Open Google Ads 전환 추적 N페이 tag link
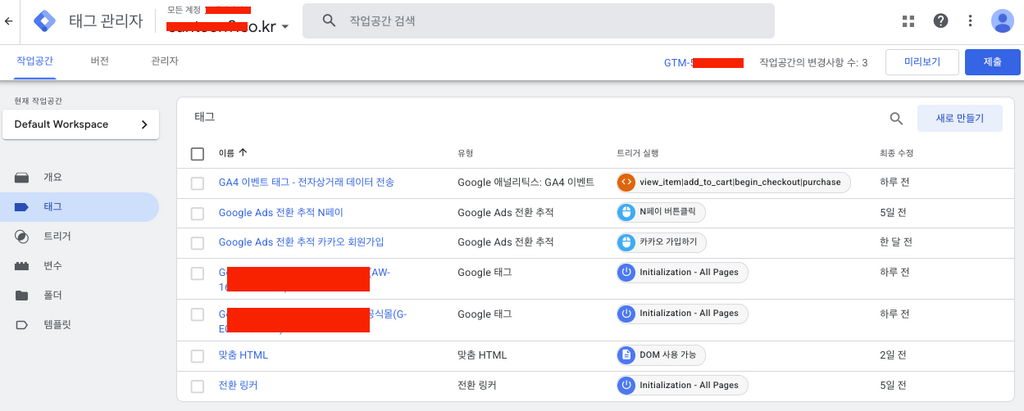Image resolution: width=1024 pixels, height=411 pixels. [x=280, y=212]
